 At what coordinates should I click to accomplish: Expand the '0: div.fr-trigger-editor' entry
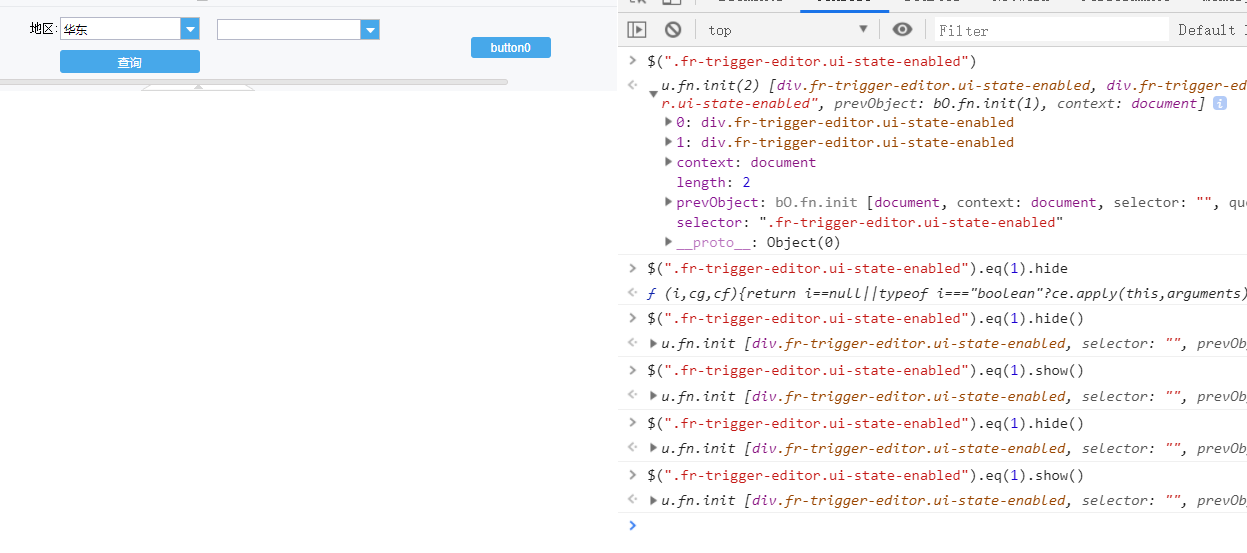tap(669, 122)
